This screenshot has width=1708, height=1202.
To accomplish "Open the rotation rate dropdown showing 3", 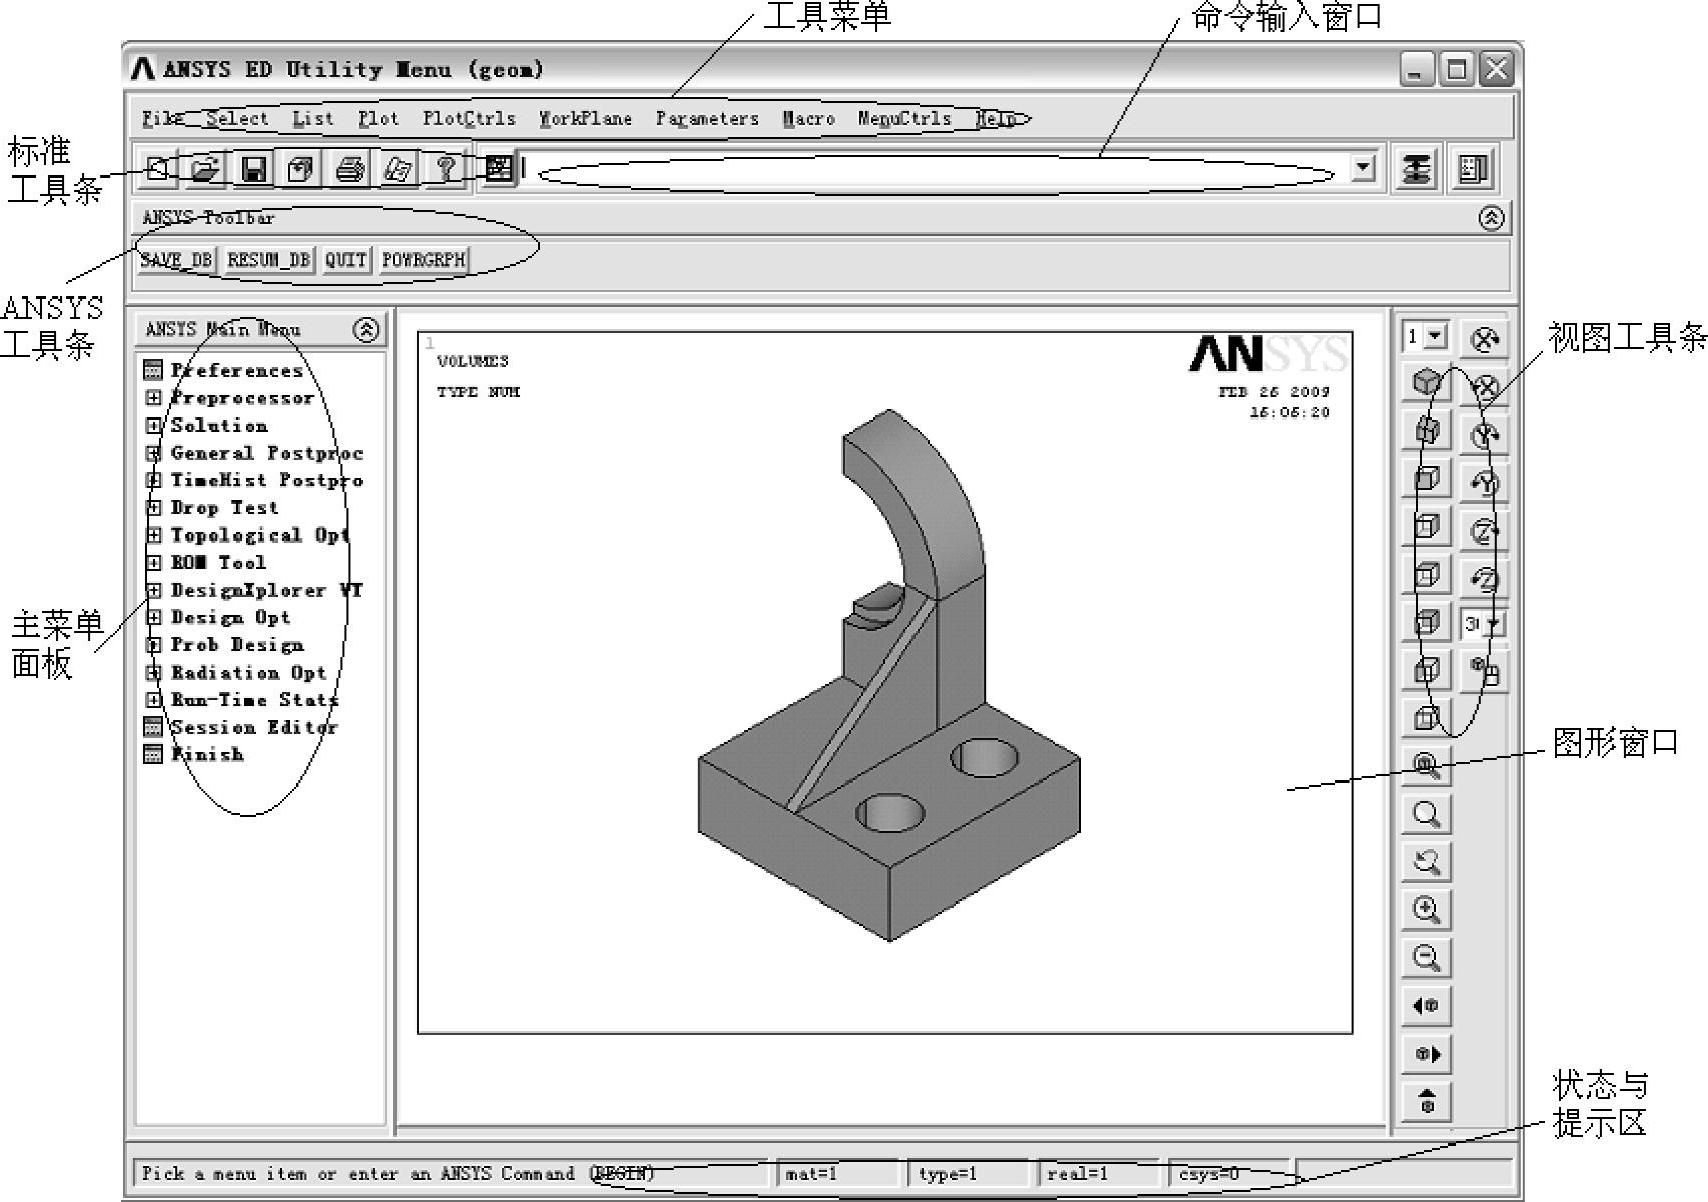I will (x=1493, y=624).
